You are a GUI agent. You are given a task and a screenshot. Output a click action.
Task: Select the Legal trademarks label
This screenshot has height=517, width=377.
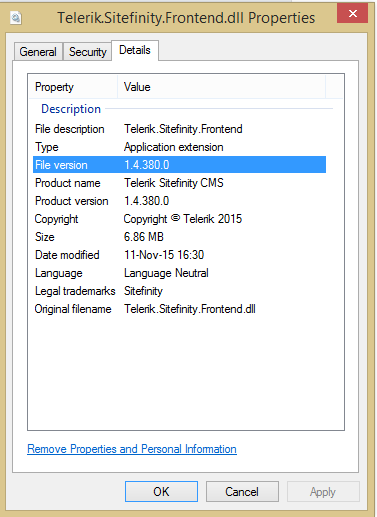[x=75, y=291]
